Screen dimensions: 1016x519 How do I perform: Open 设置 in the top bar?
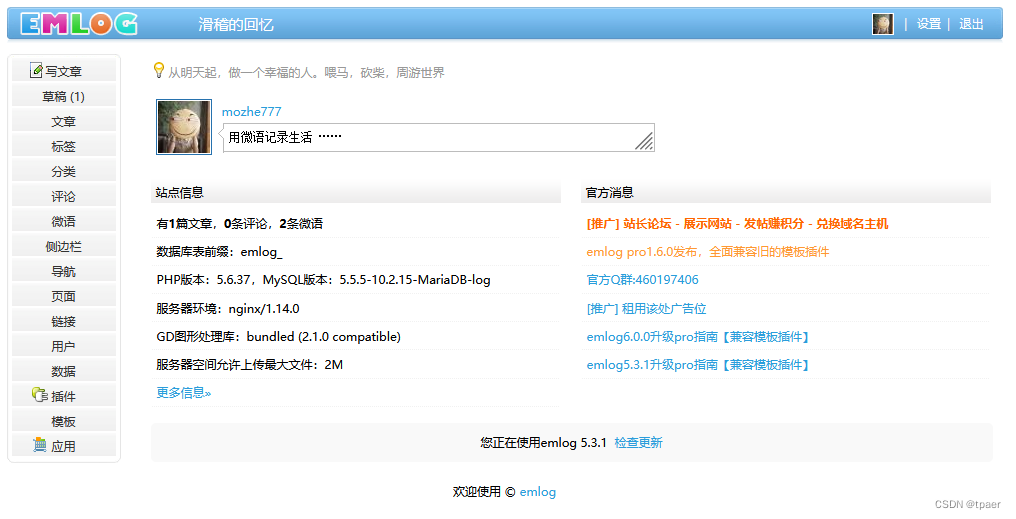(929, 24)
